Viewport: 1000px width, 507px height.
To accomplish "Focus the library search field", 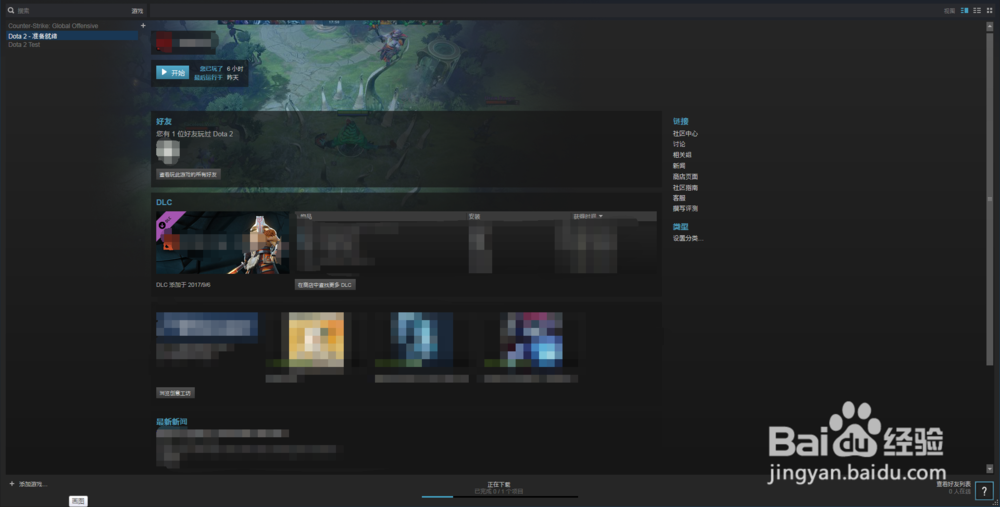I will 71,11.
